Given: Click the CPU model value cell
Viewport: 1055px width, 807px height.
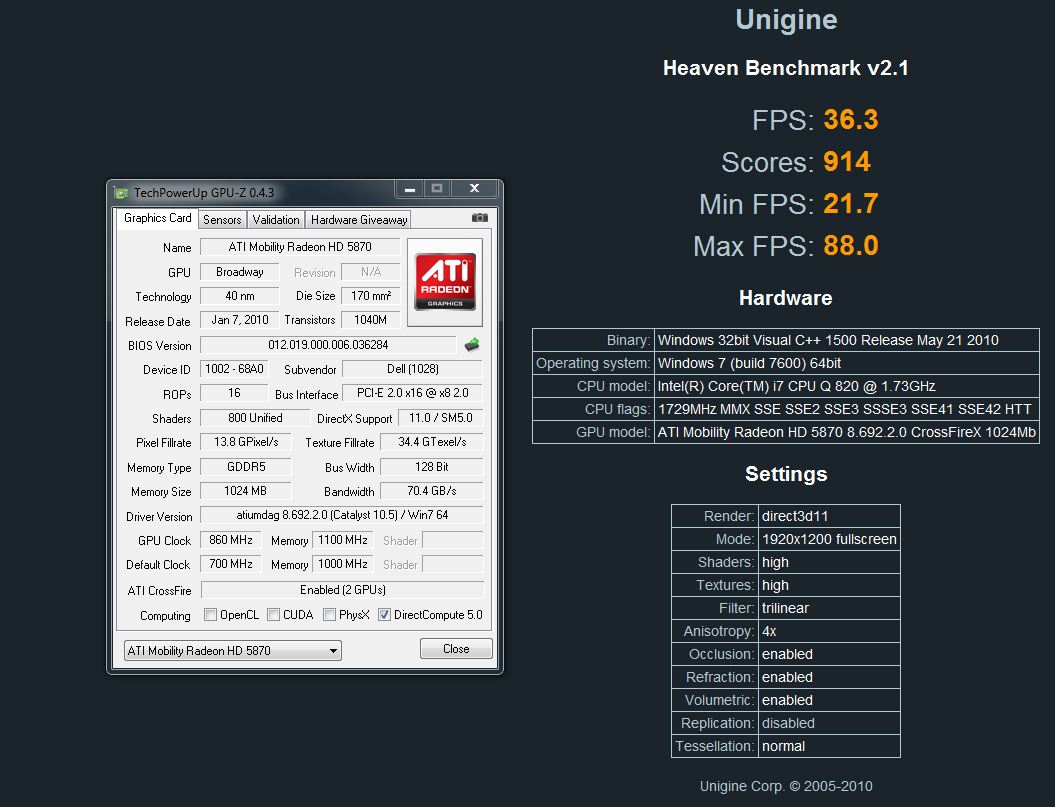Looking at the screenshot, I should click(x=846, y=386).
